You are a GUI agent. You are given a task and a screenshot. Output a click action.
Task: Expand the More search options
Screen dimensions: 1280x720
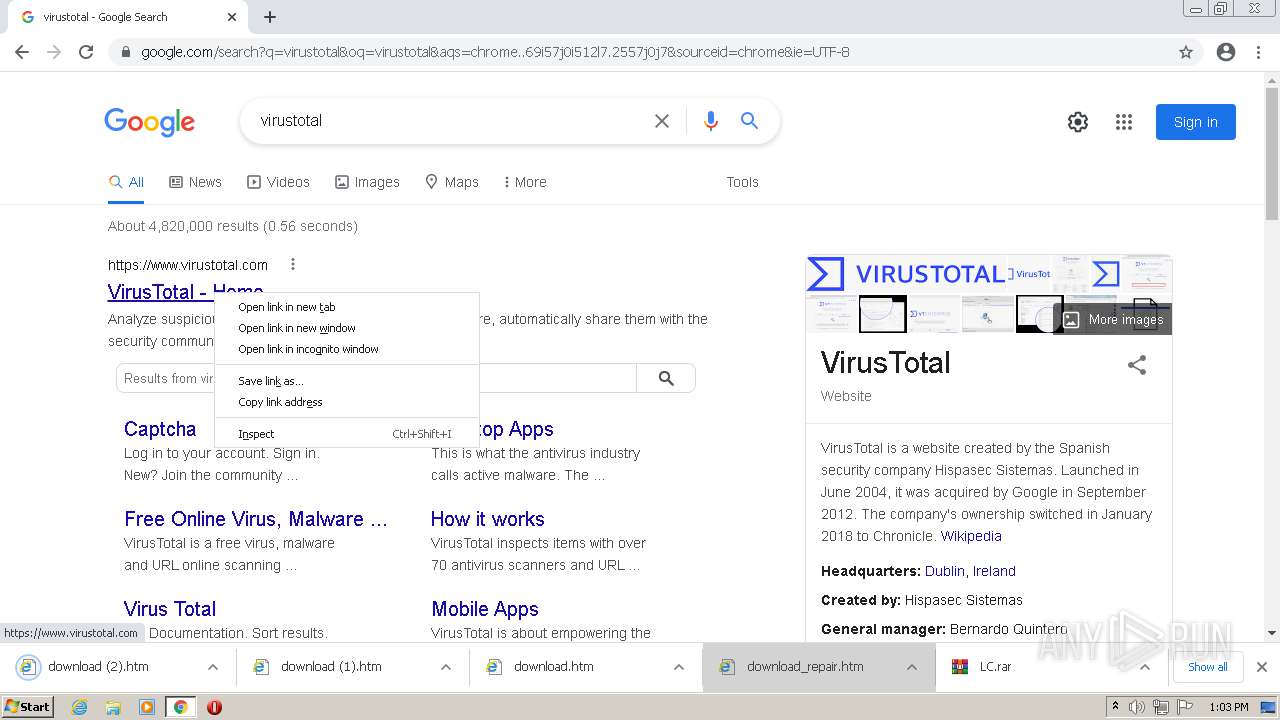[525, 182]
